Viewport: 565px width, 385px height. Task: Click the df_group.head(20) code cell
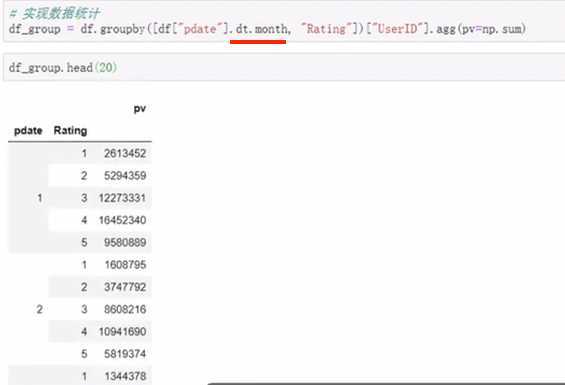pos(284,67)
